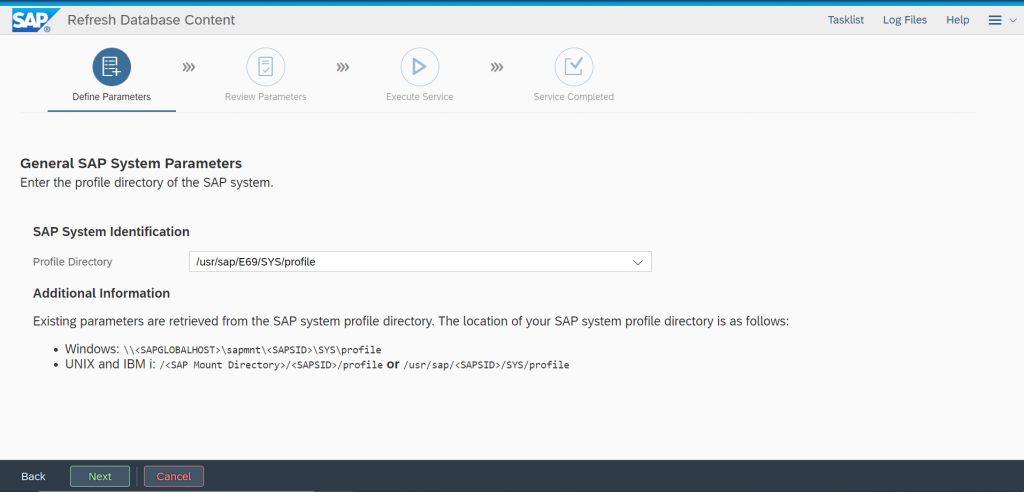Go to Service Completed step label
Image resolution: width=1024 pixels, height=492 pixels.
pyautogui.click(x=573, y=97)
